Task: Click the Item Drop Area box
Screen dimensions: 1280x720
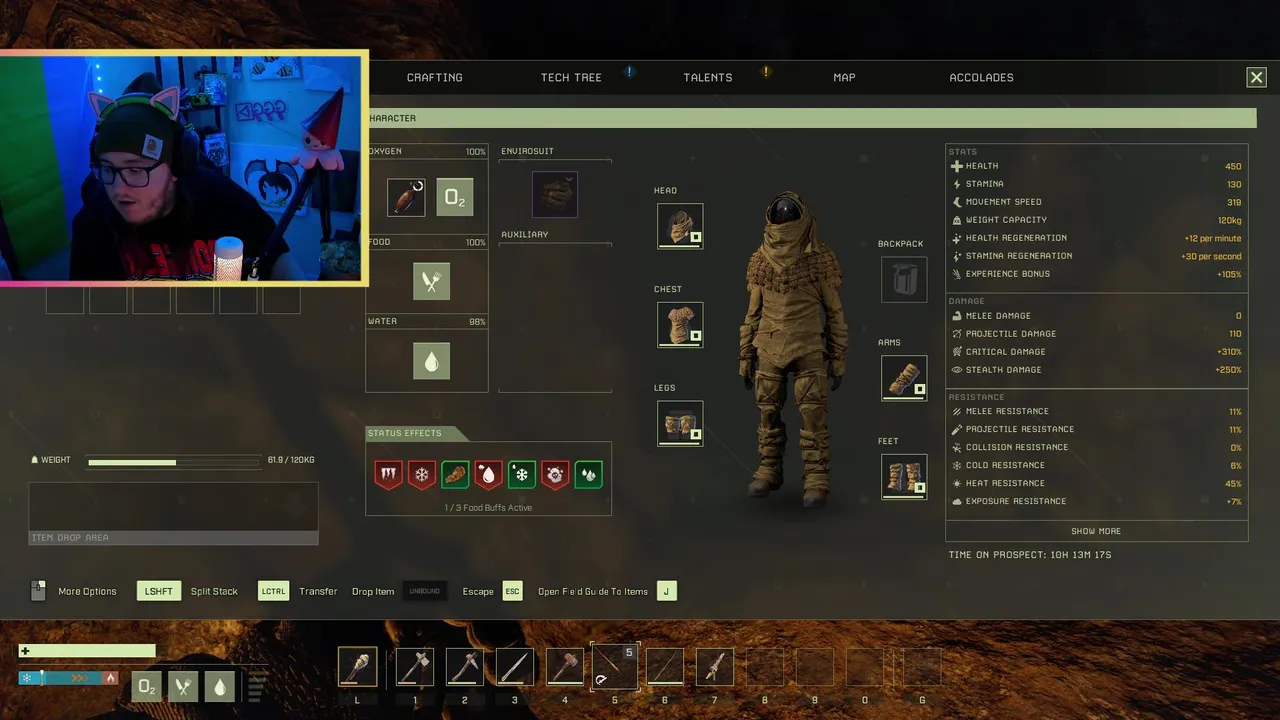Action: point(173,513)
